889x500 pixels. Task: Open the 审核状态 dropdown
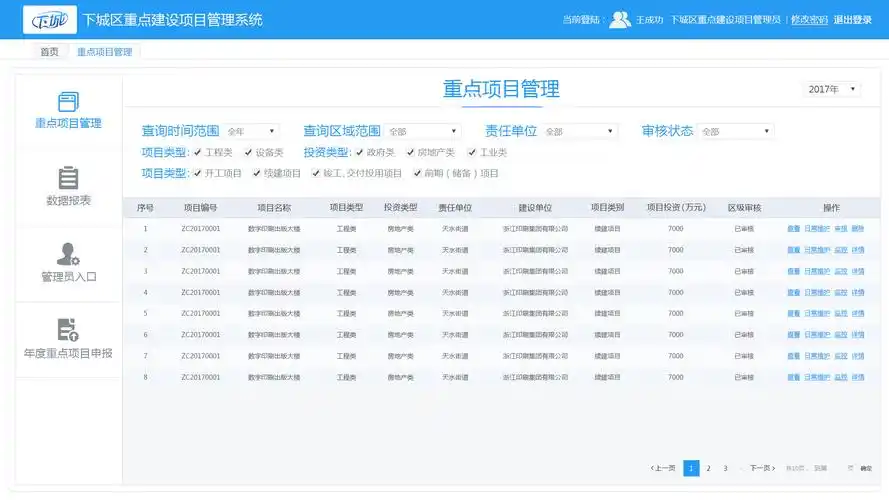pos(736,132)
